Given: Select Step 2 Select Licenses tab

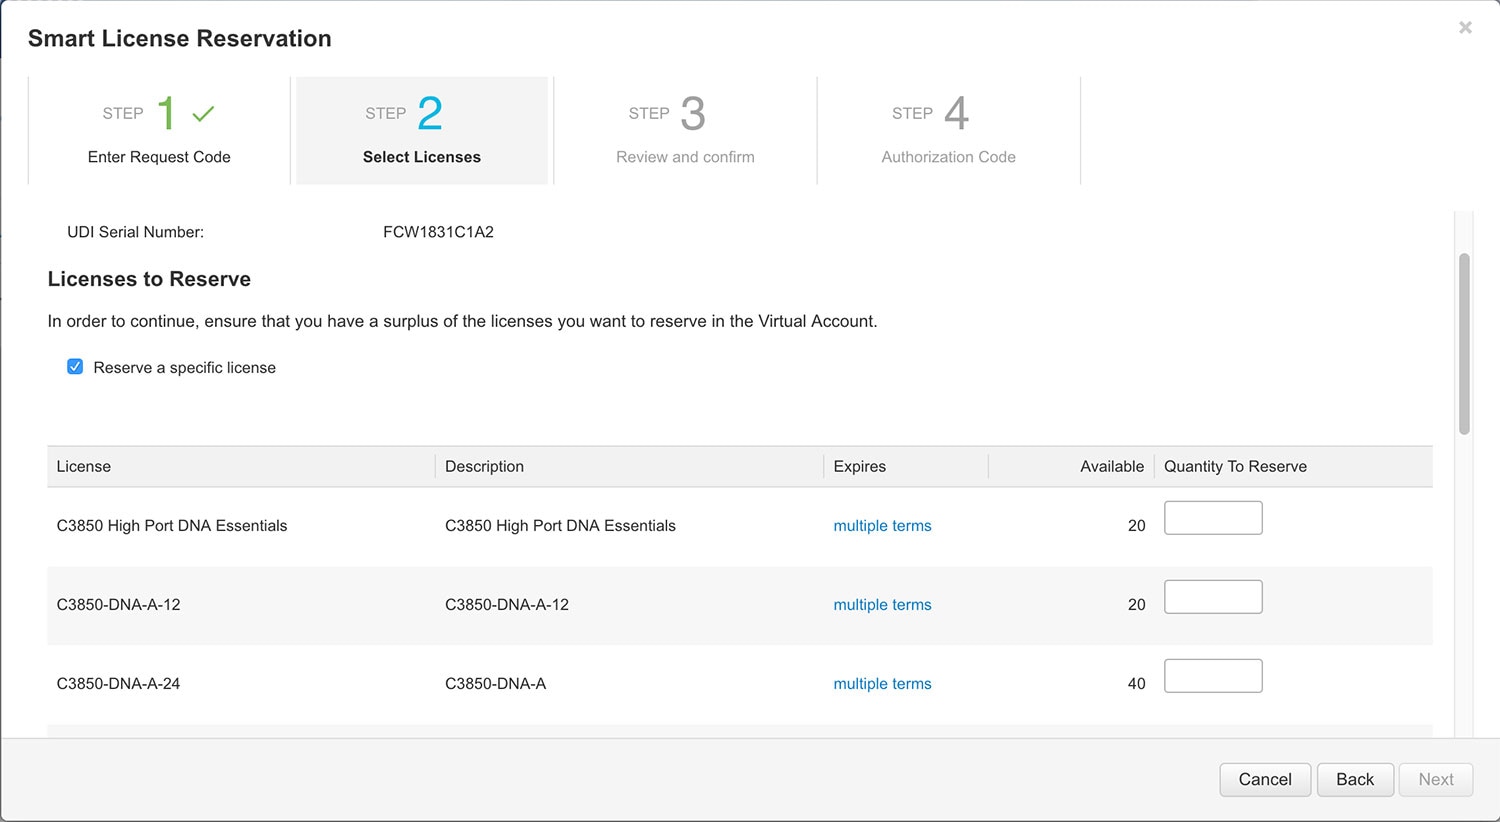Looking at the screenshot, I should pyautogui.click(x=422, y=131).
